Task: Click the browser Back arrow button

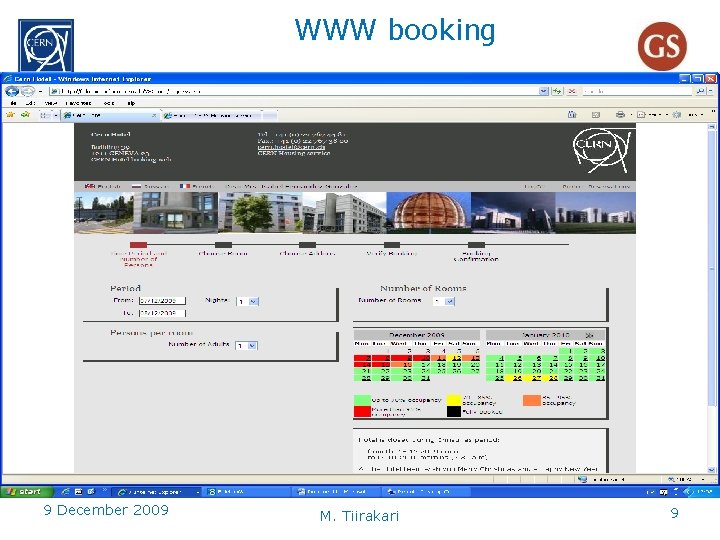Action: 12,91
